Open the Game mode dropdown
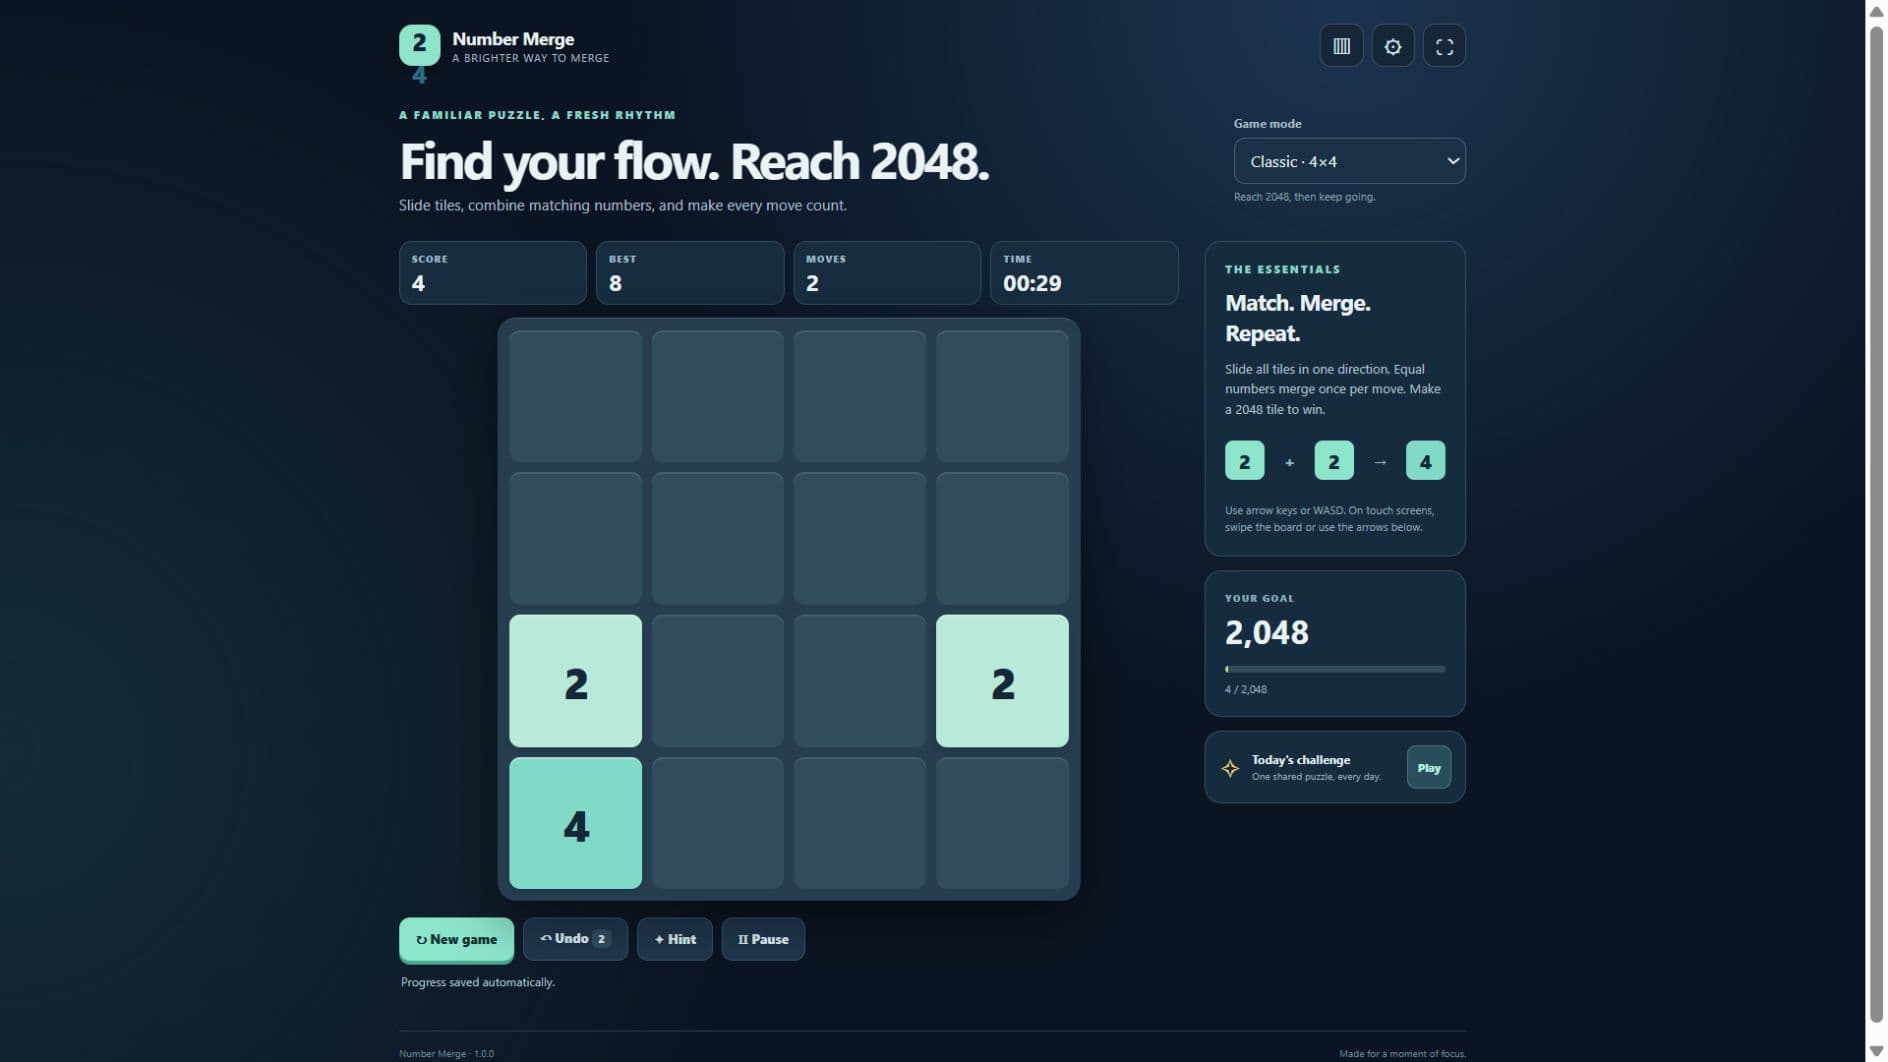This screenshot has width=1888, height=1062. pyautogui.click(x=1349, y=161)
